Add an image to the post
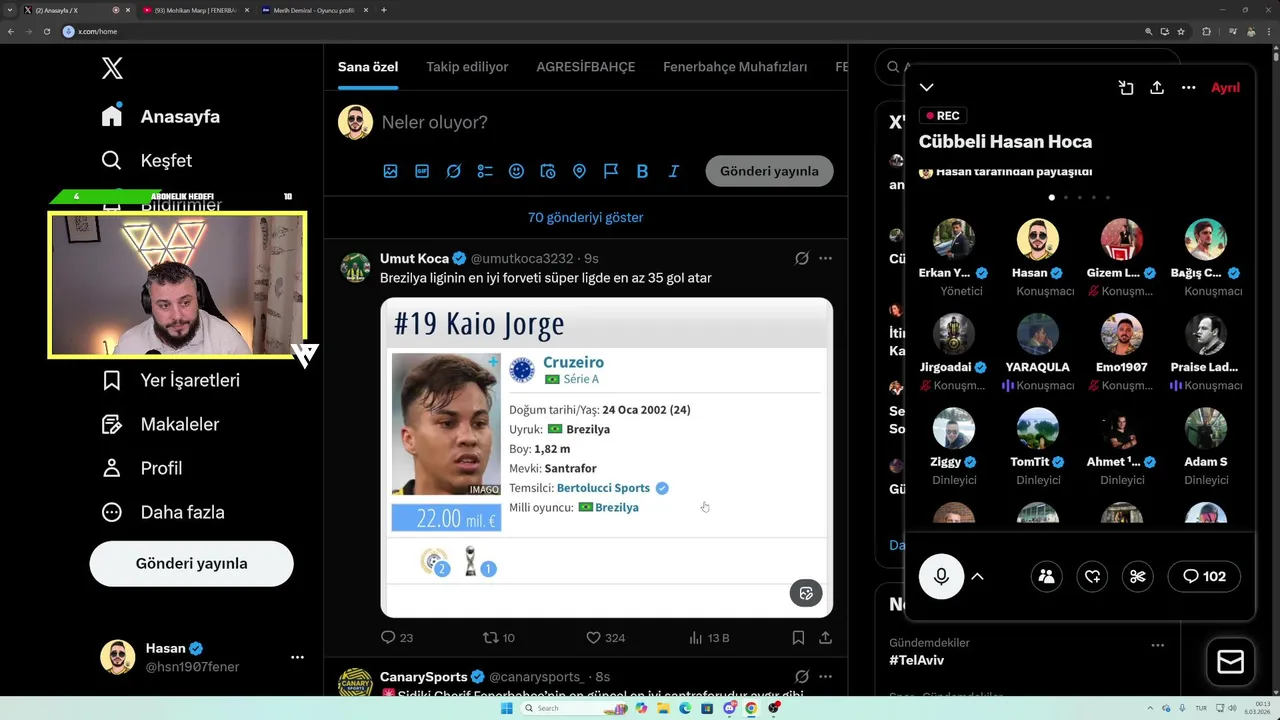 [390, 171]
